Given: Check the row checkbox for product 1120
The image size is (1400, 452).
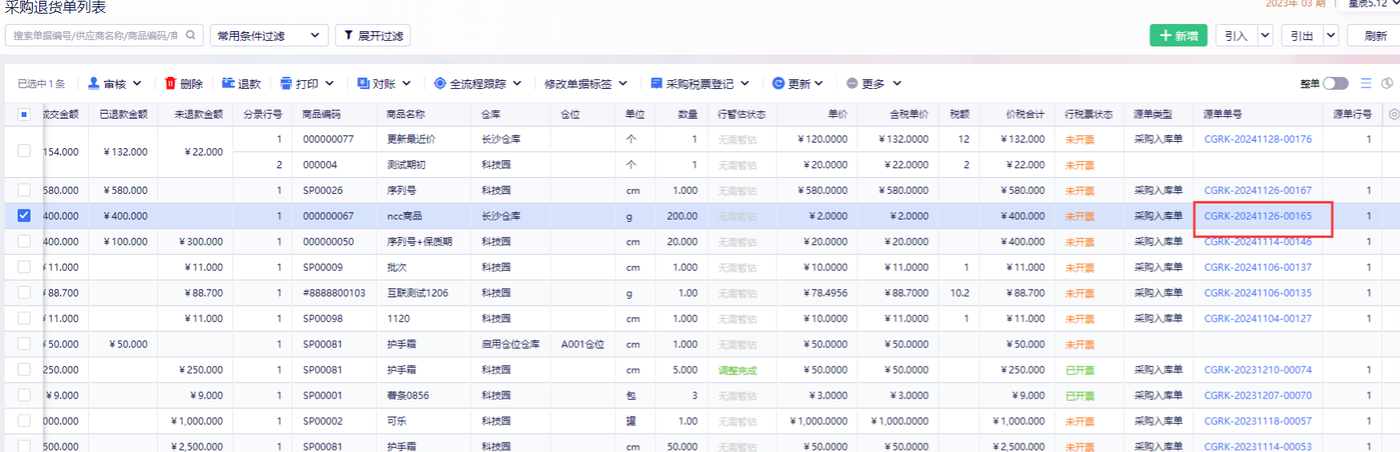Looking at the screenshot, I should (x=24, y=318).
